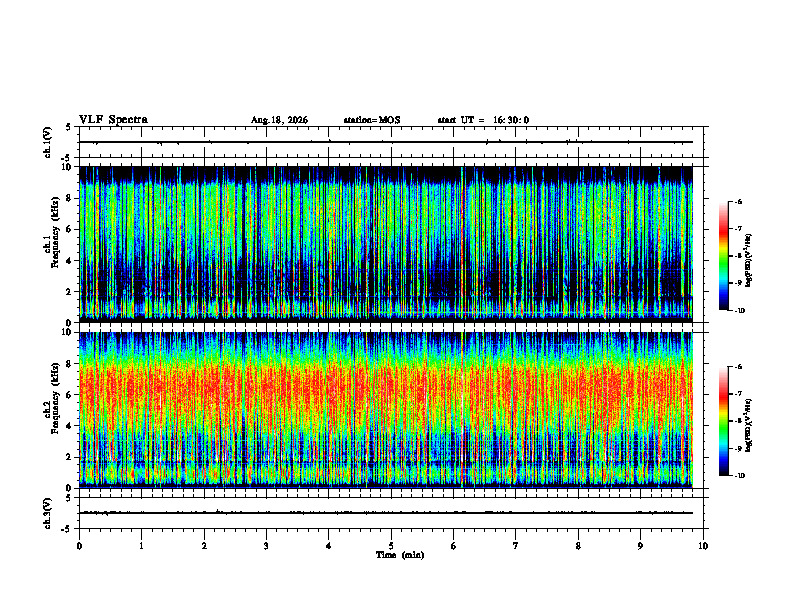Click the Time (min) axis label

pos(400,555)
